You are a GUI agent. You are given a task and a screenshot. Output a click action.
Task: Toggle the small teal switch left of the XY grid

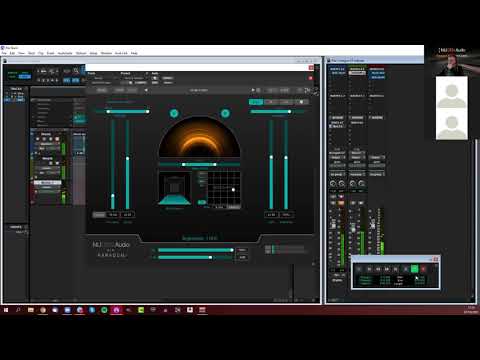(202, 202)
